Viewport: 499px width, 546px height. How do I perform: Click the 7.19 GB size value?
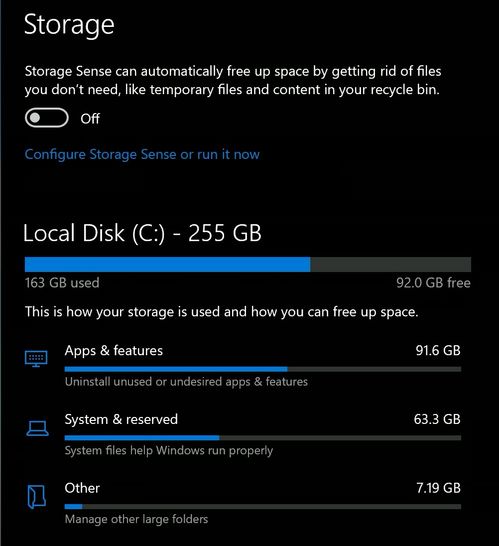coord(438,488)
